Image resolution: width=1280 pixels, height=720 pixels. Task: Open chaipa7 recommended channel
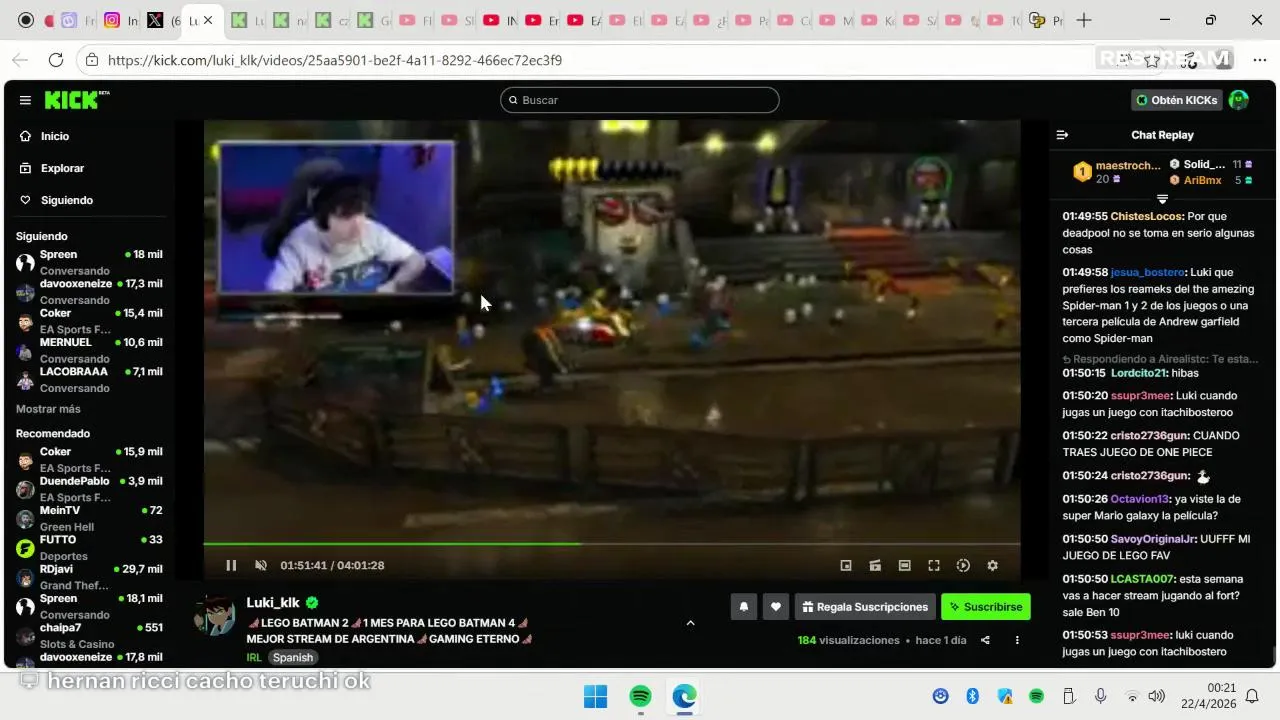click(89, 635)
